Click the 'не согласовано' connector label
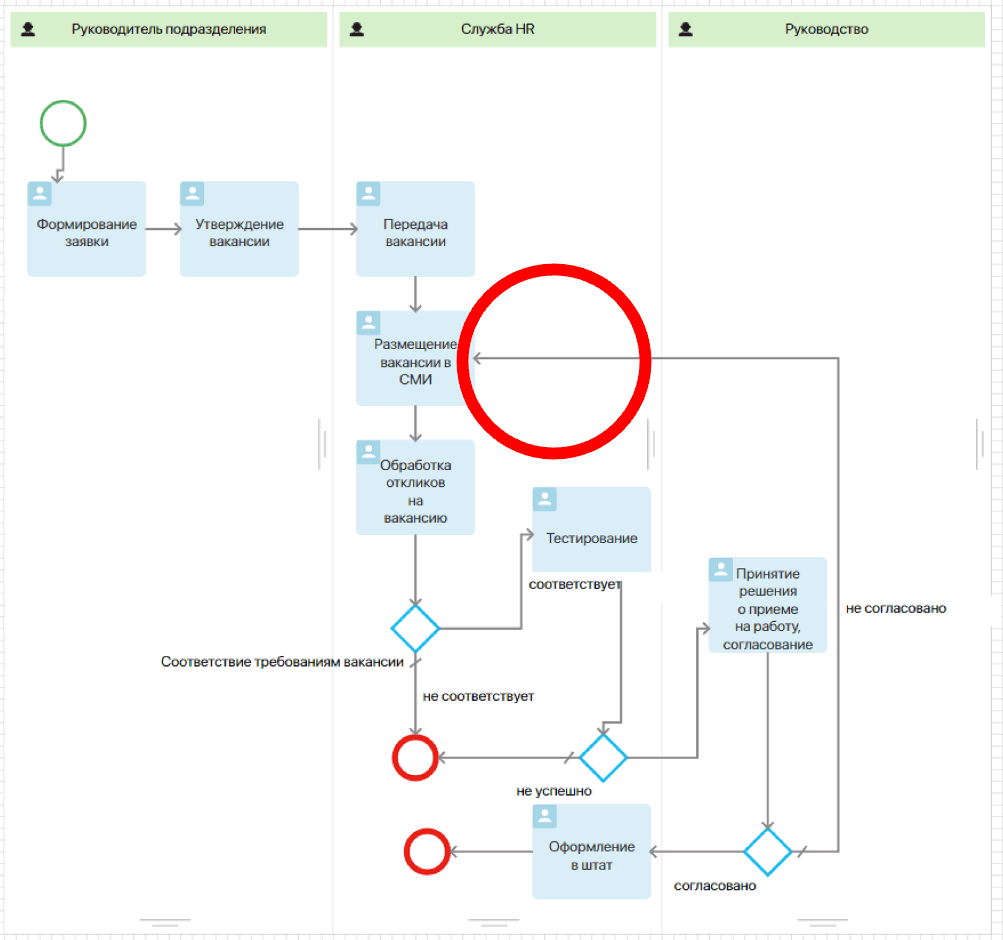The width and height of the screenshot is (1003, 940). [895, 608]
